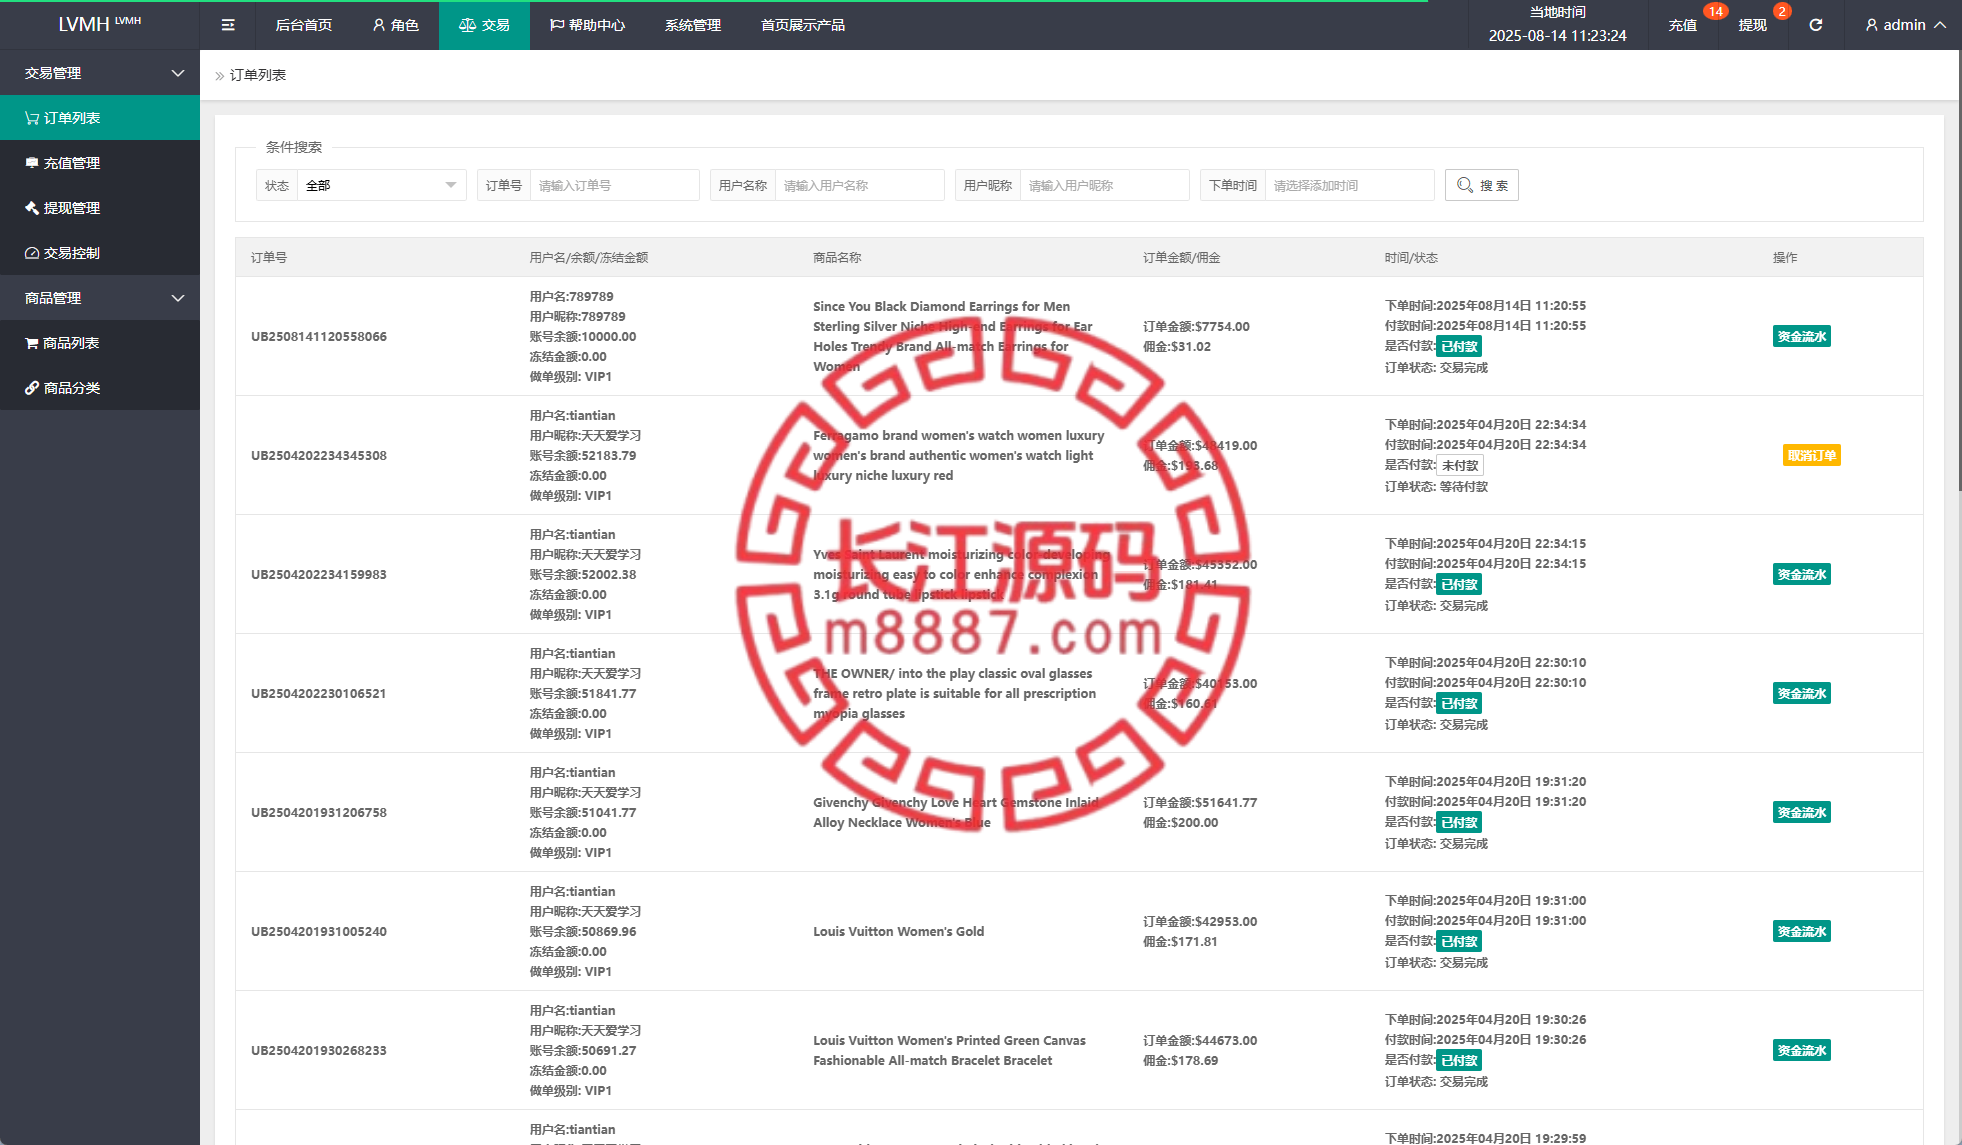1962x1145 pixels.
Task: Click the 订单号 column header
Action: [269, 258]
